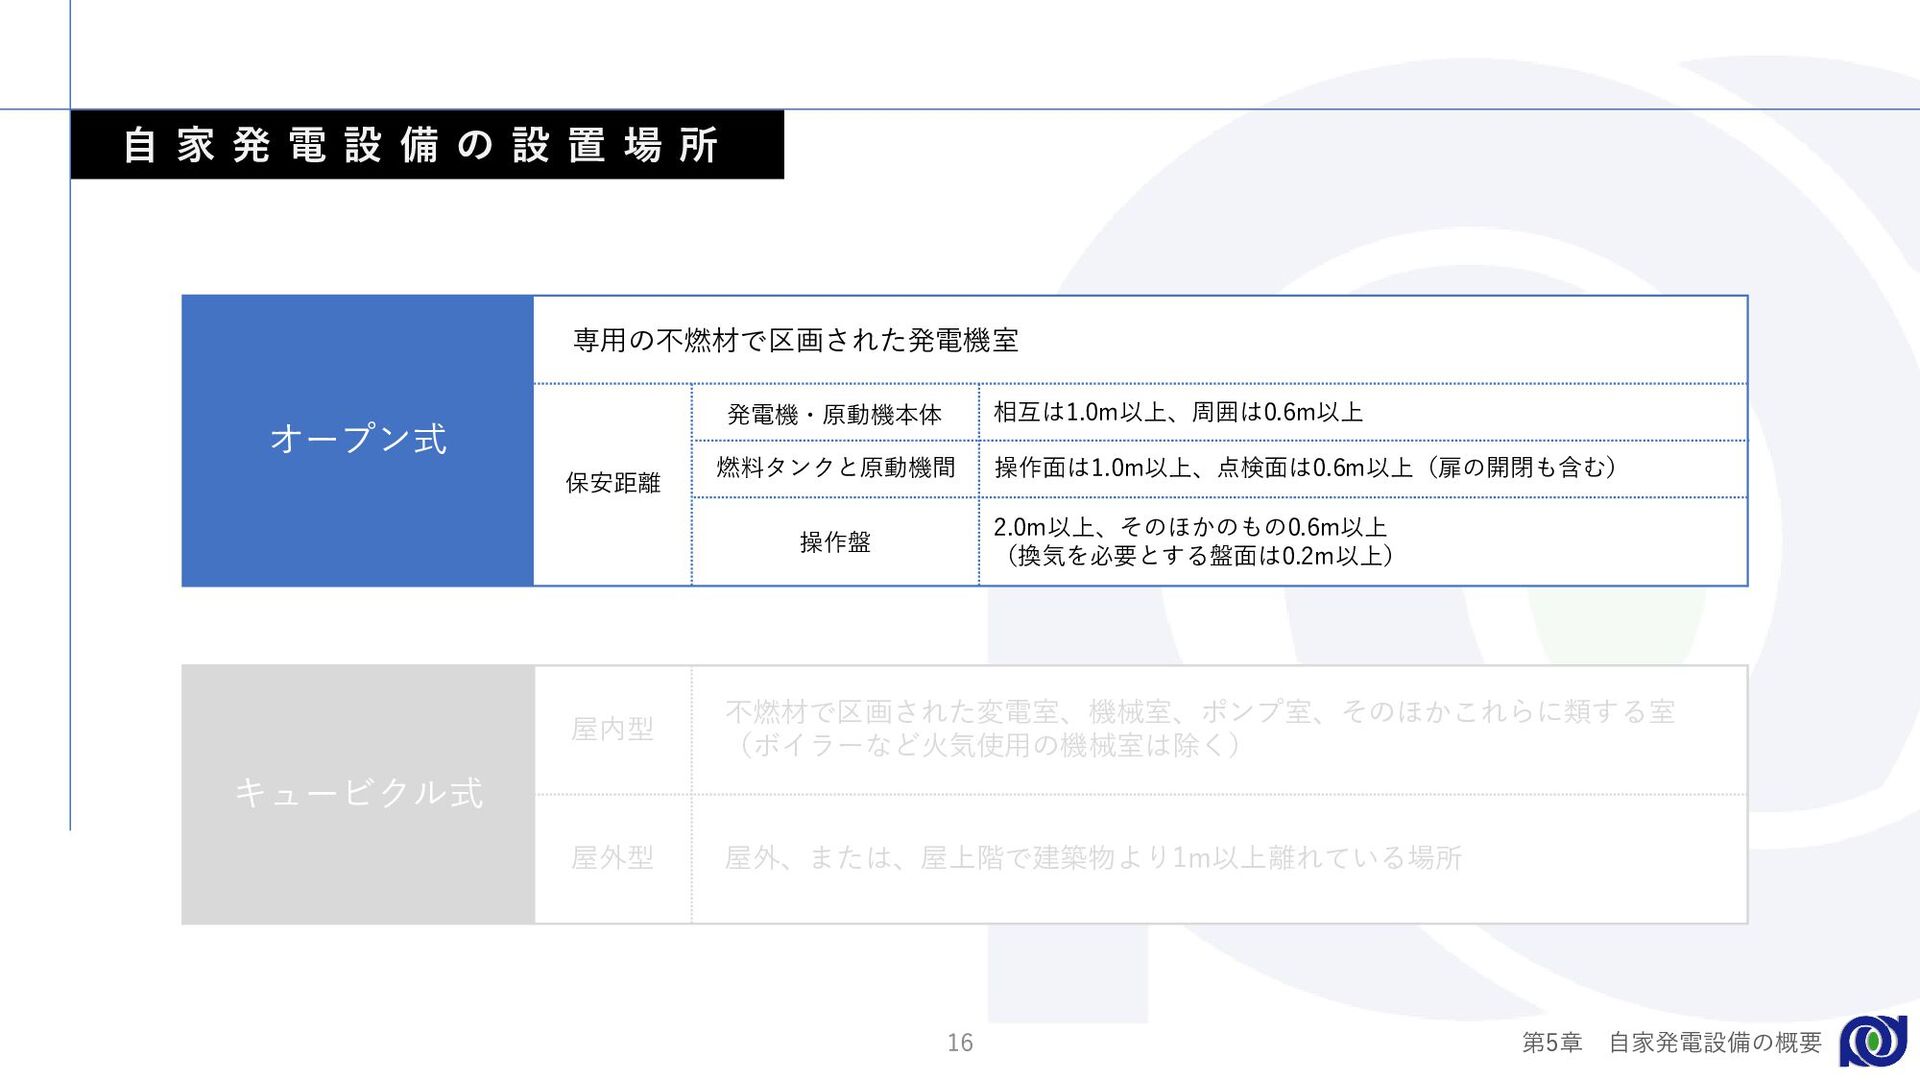Click the footer text 第5章 自家発電設備の概要
This screenshot has width=1920, height=1080.
1672,1043
